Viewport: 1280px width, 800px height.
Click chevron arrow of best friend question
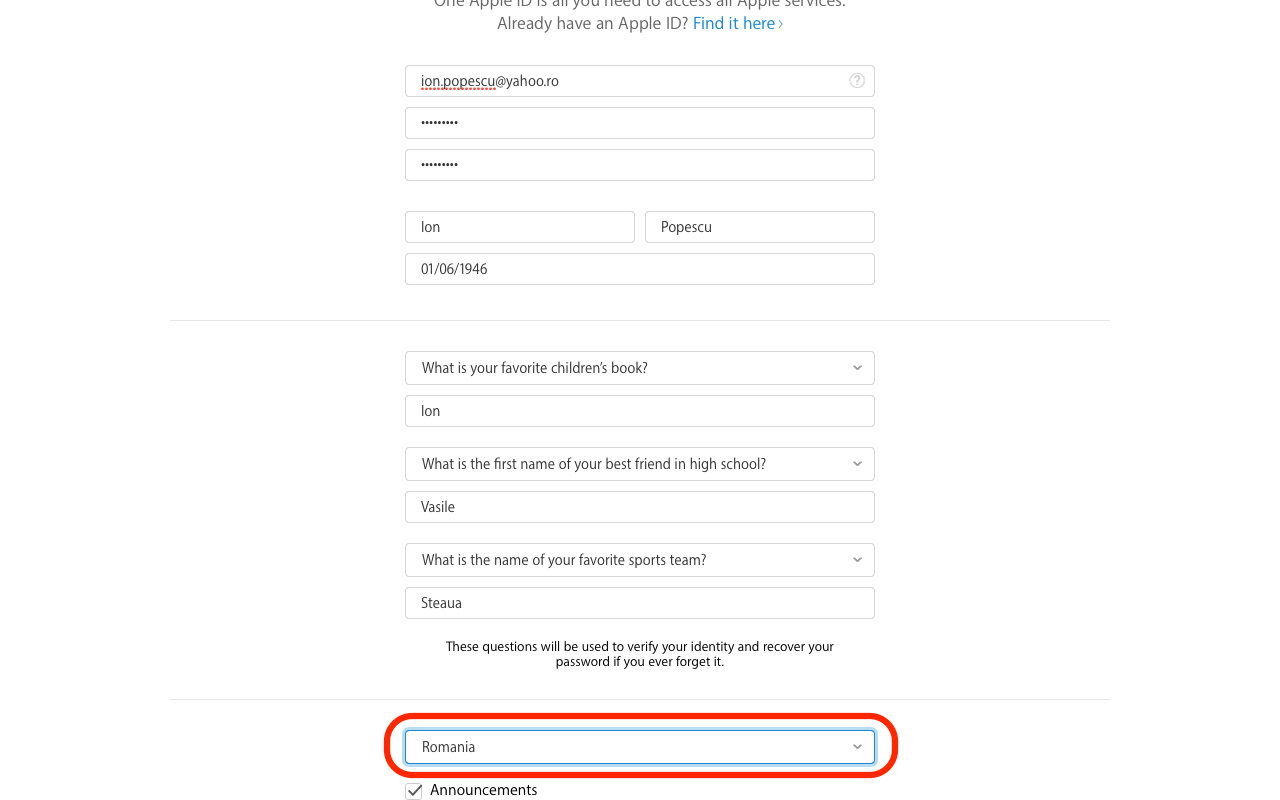coord(857,464)
